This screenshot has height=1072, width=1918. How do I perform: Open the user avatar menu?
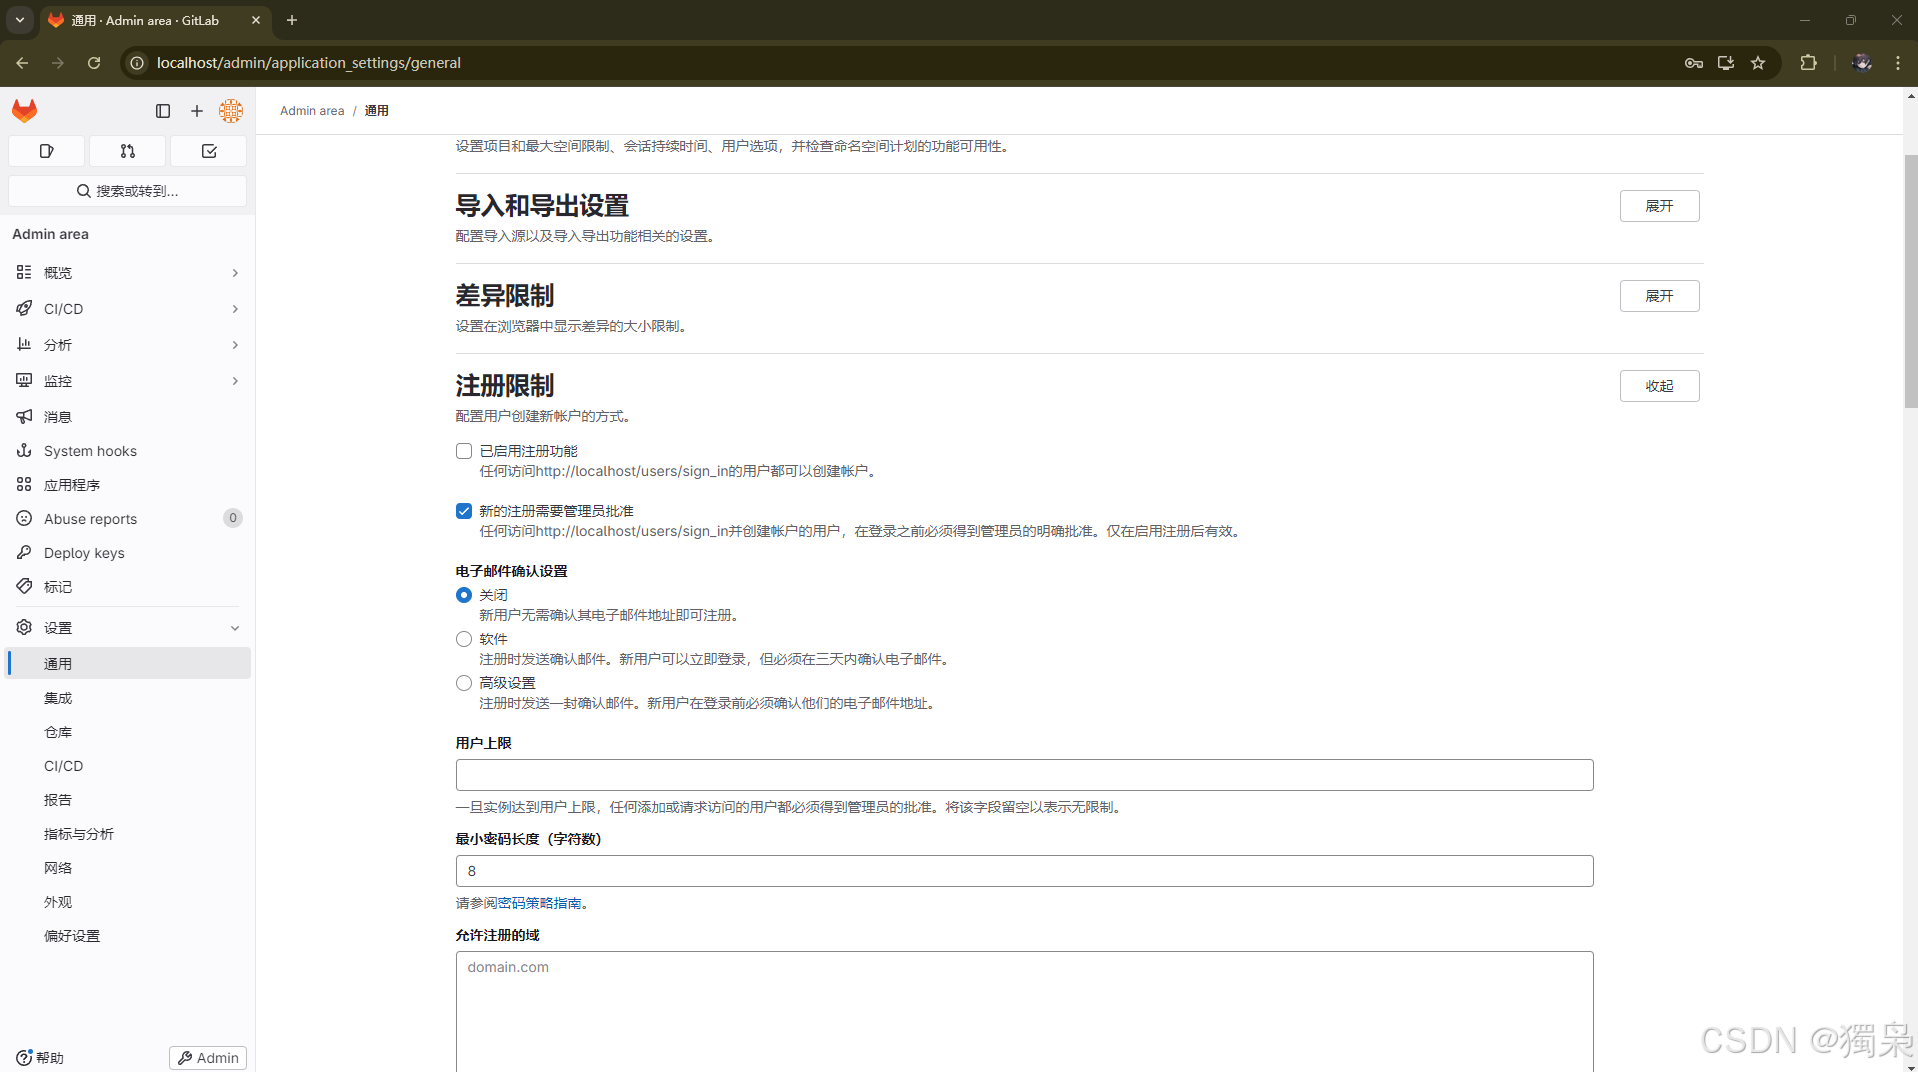(231, 111)
